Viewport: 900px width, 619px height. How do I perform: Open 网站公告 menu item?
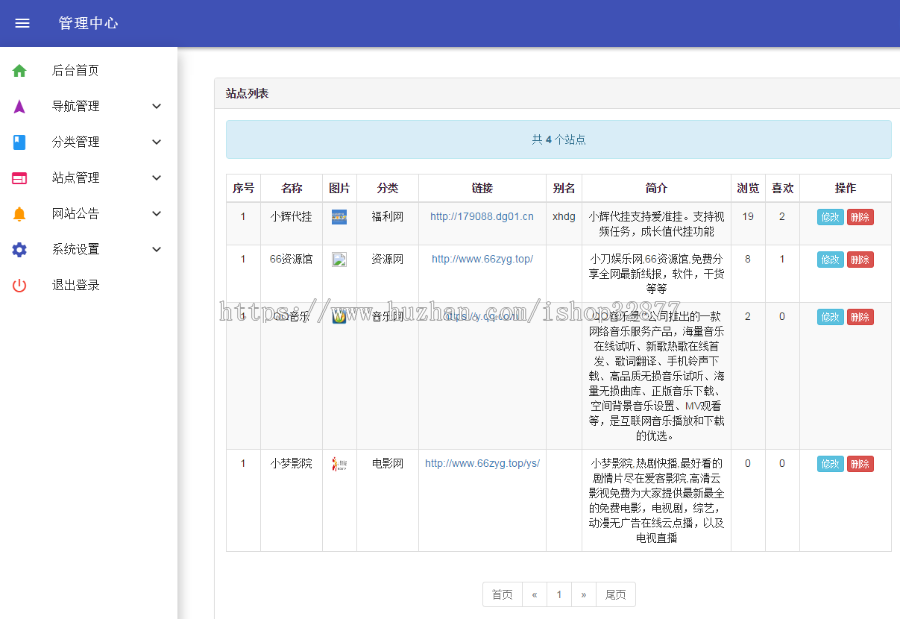click(x=75, y=214)
